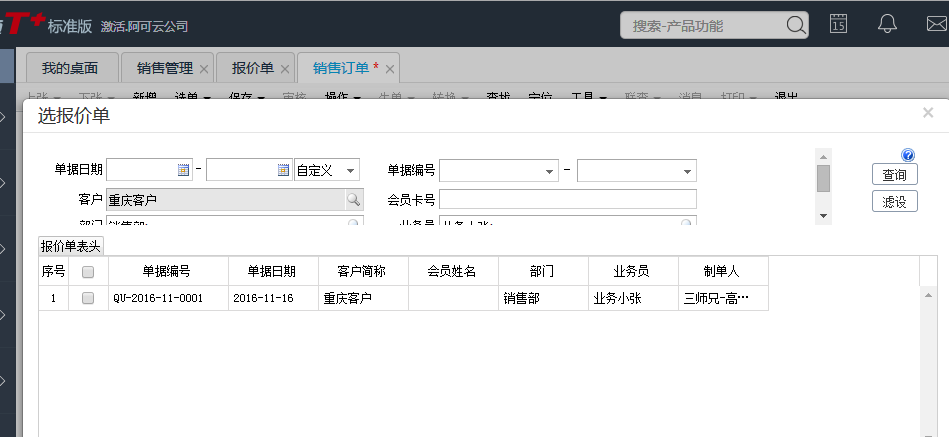Close the 选报价单 dialog

[928, 112]
